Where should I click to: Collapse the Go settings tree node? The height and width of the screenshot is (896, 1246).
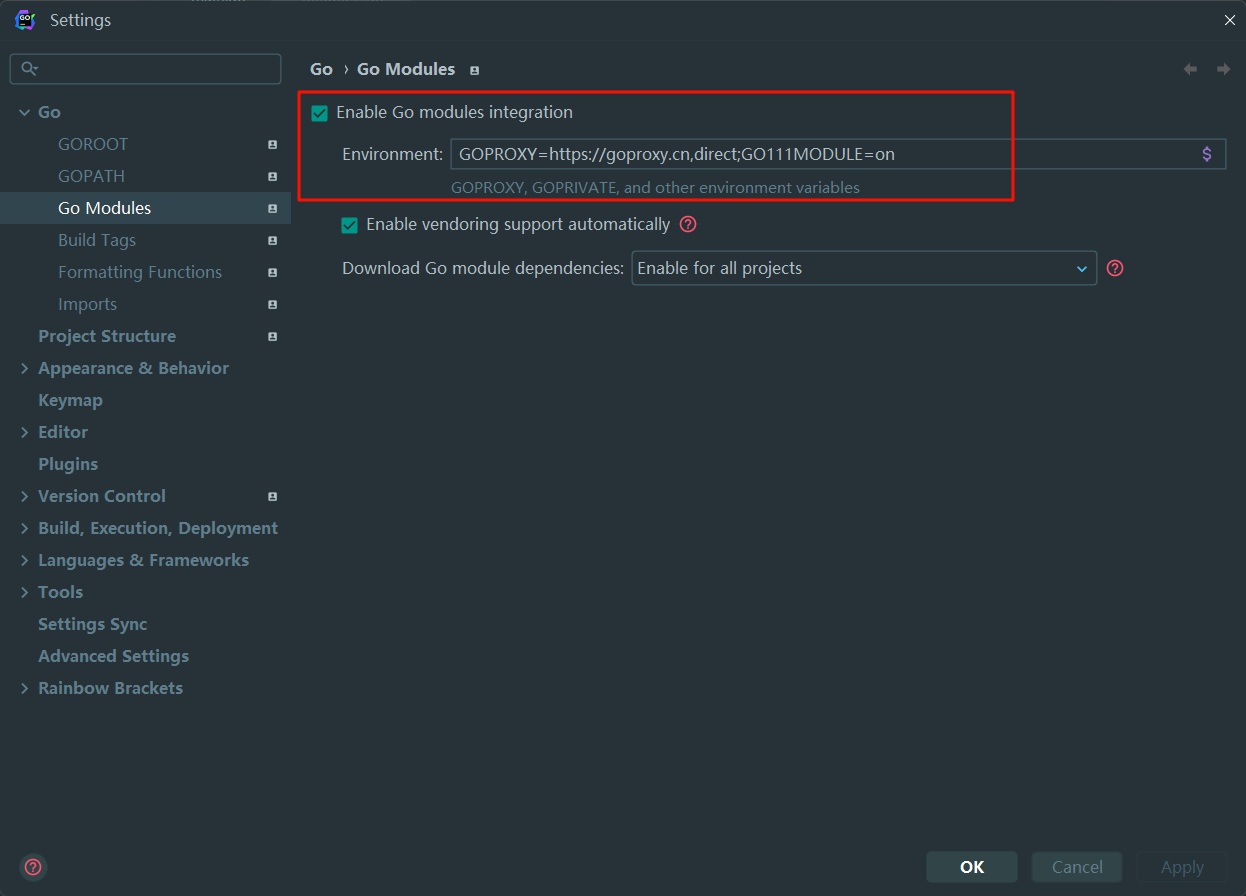25,112
